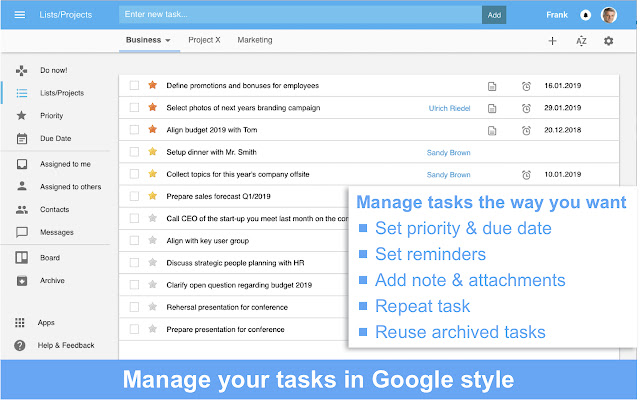Screen dimensions: 640x400
Task: Toggle priority star on Define promotions task
Action: pos(153,85)
